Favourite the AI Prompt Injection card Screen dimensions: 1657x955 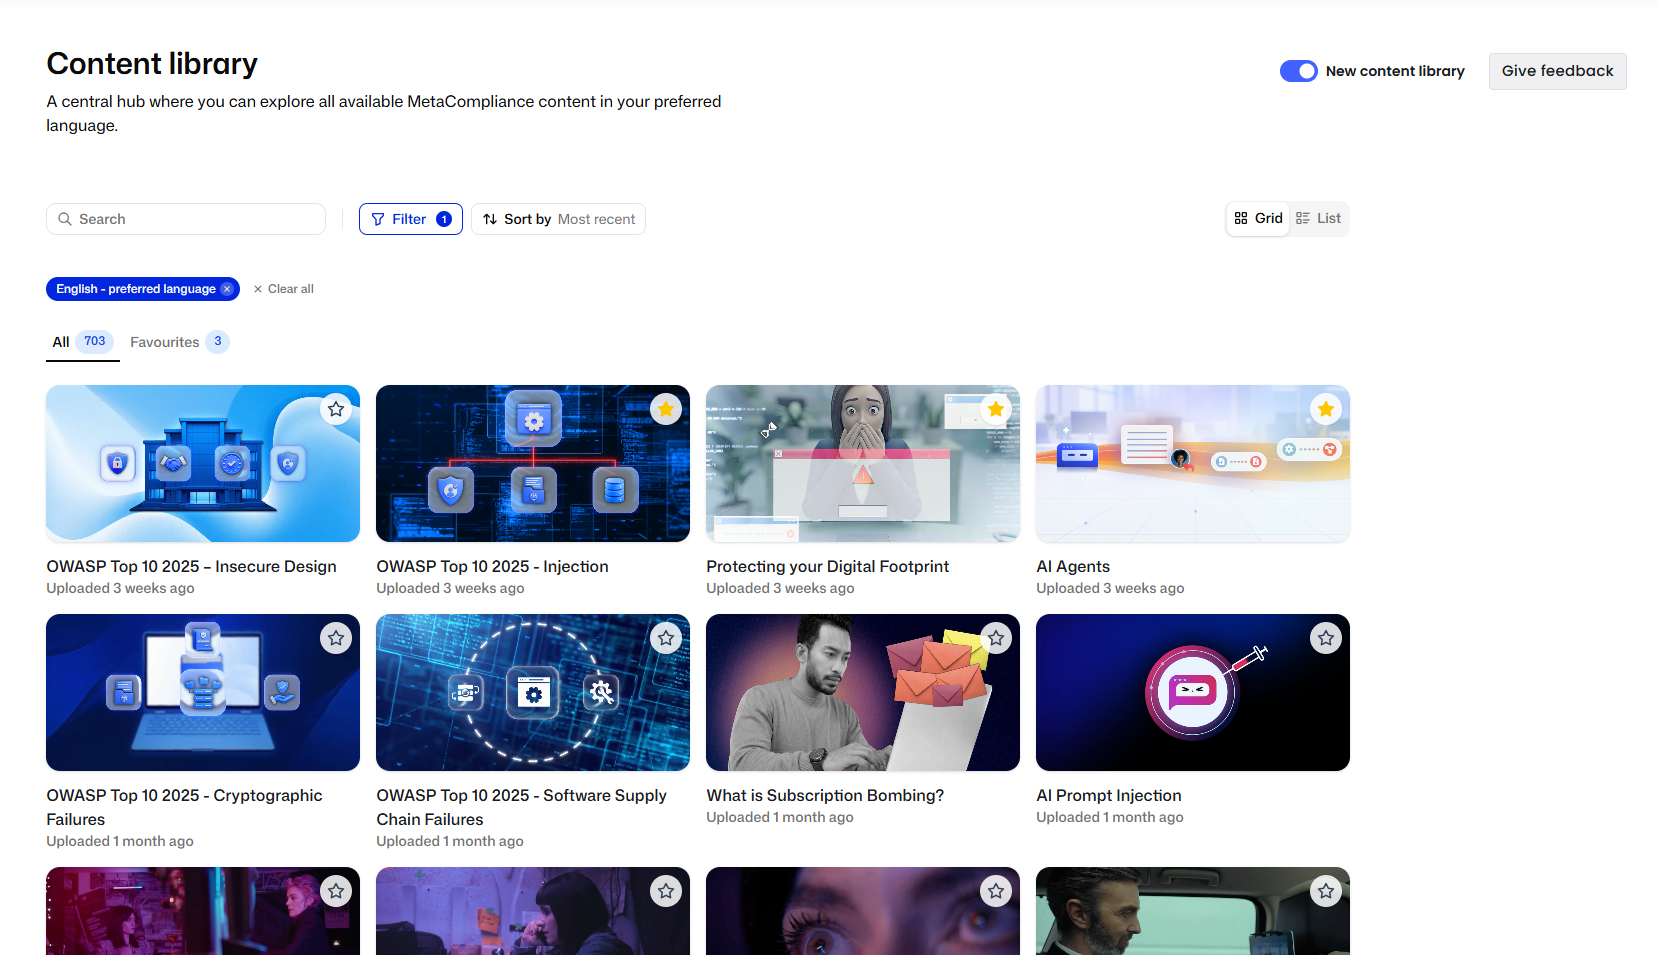pyautogui.click(x=1326, y=638)
